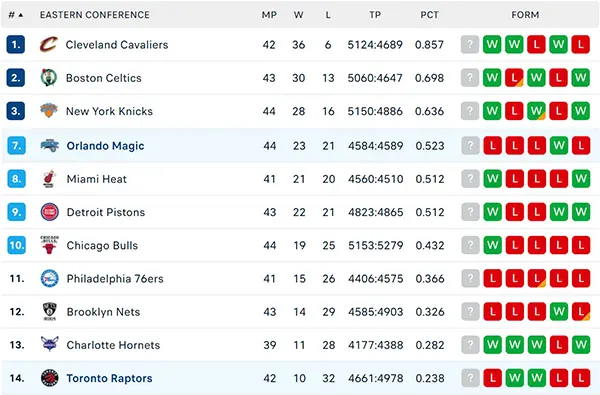Click Cleveland's most recent green W form badge
This screenshot has height=395, width=600.
point(492,44)
